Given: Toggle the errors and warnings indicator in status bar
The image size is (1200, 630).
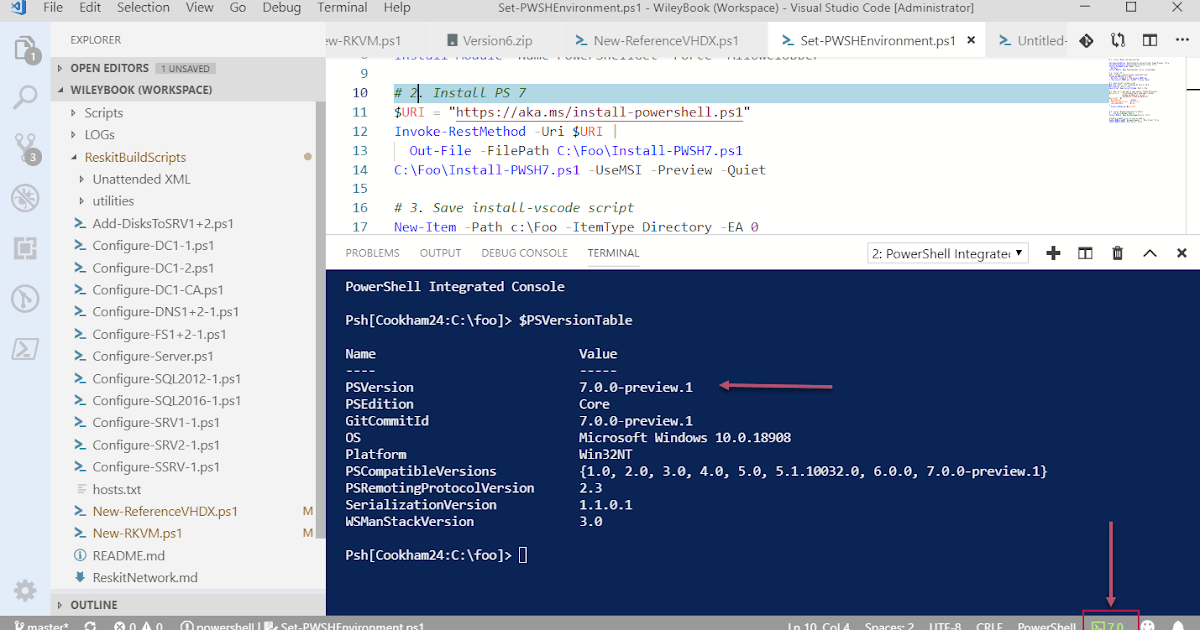Looking at the screenshot, I should point(138,623).
